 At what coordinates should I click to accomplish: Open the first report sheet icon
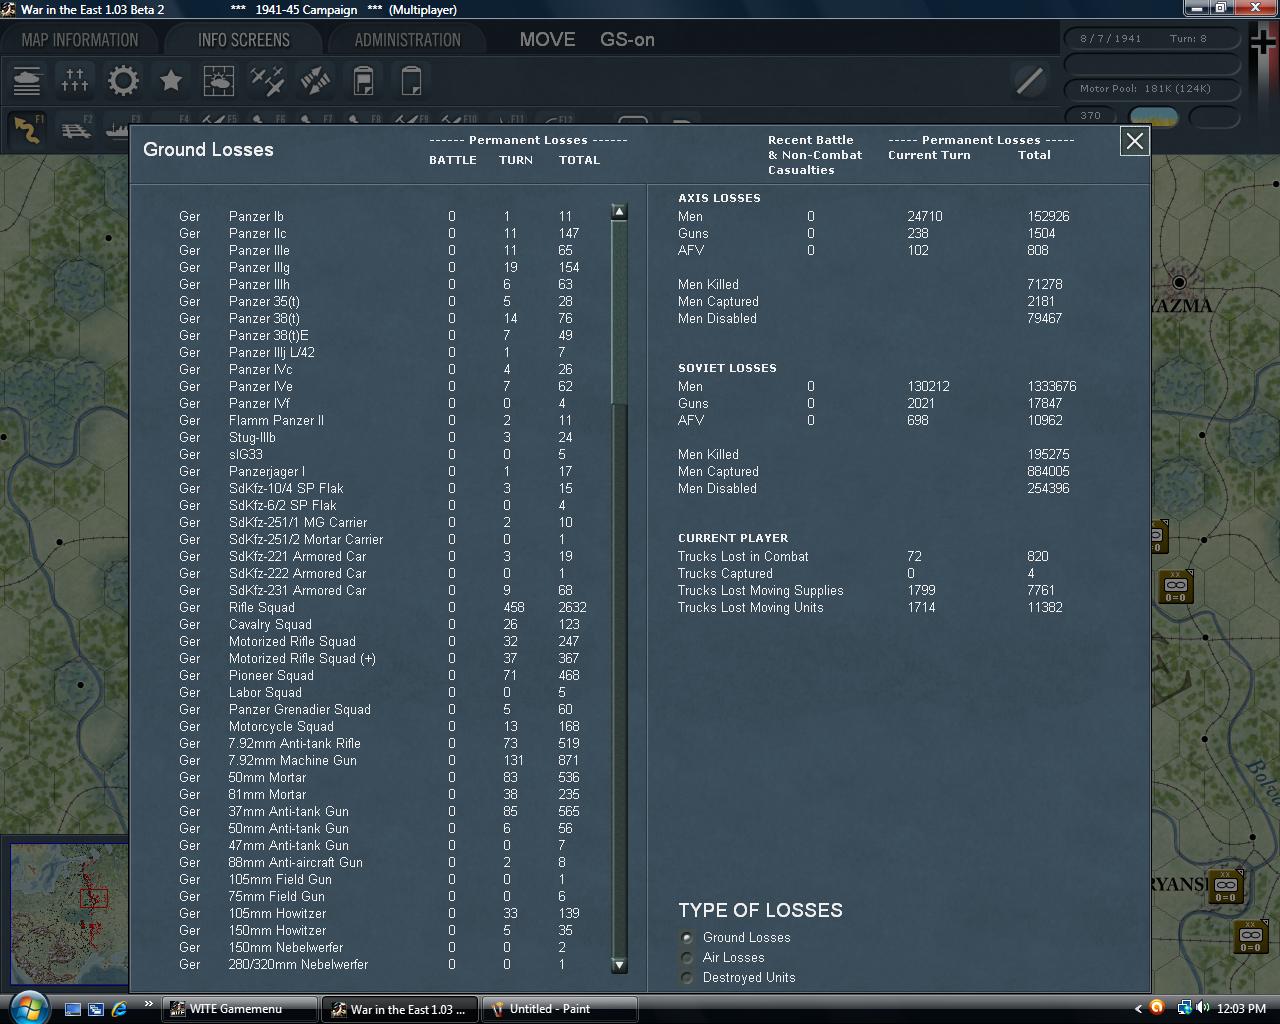363,80
